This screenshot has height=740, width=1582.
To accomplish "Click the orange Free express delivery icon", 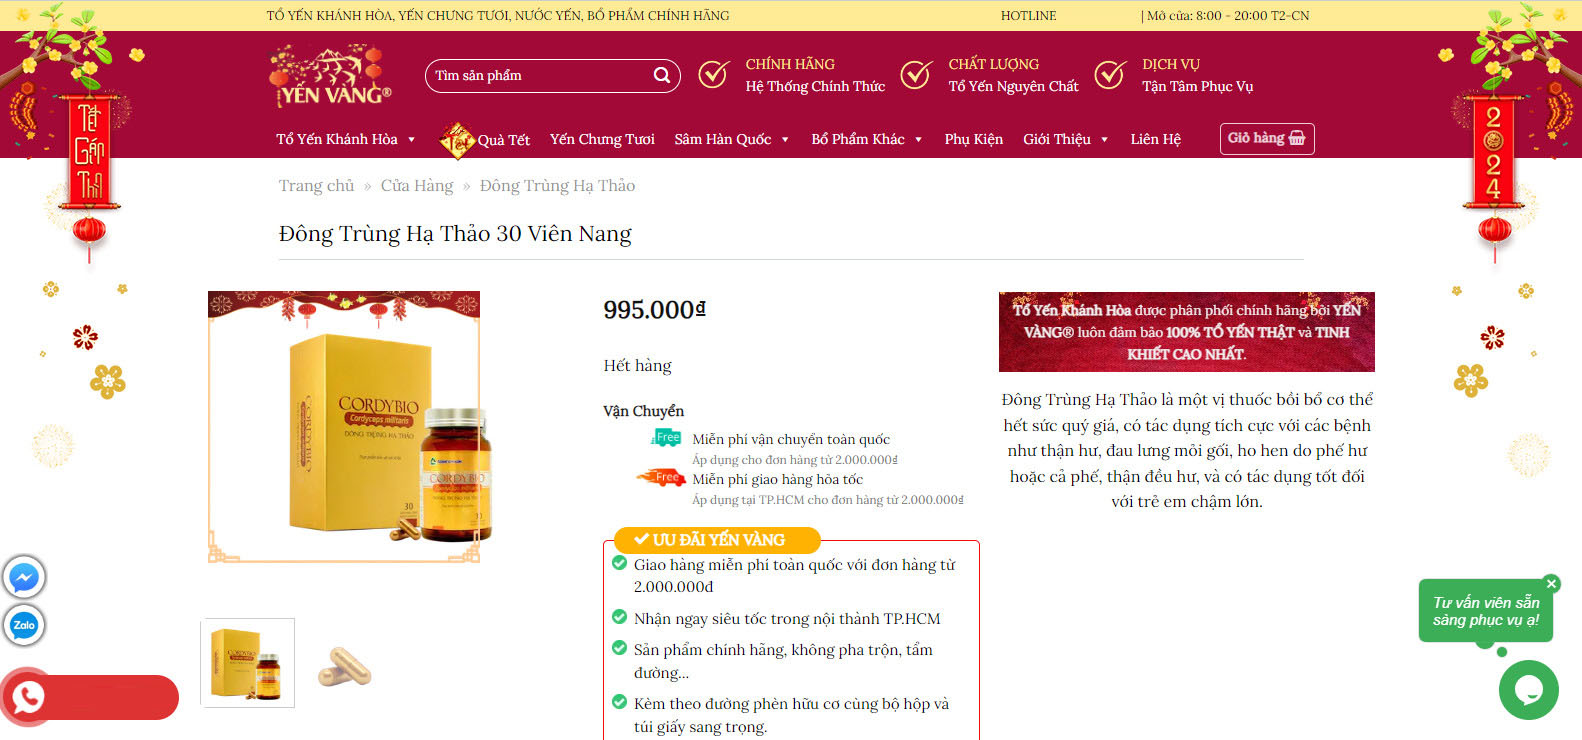I will tap(660, 477).
